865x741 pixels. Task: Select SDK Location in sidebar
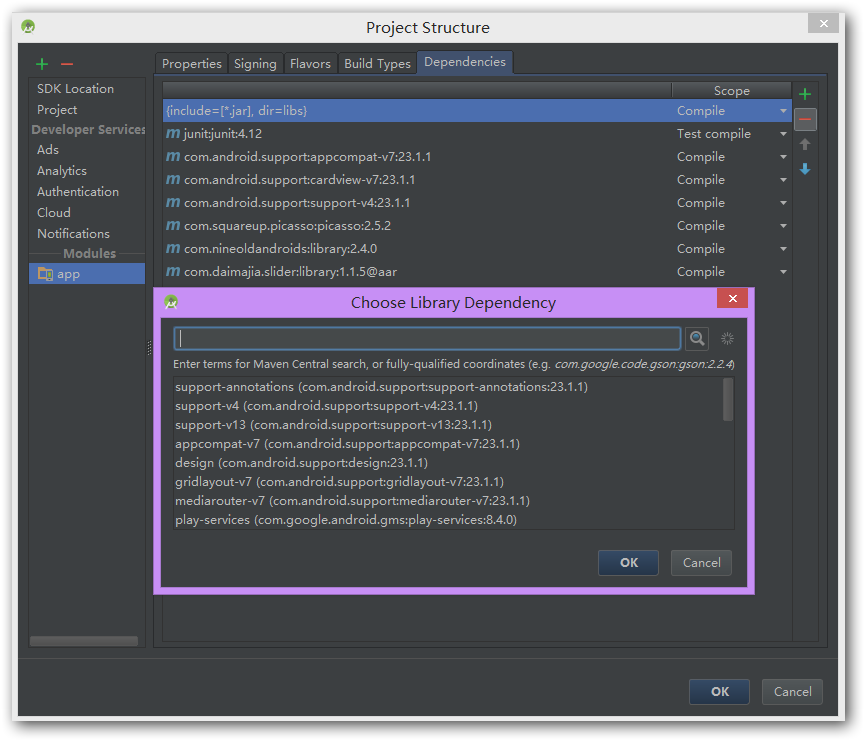76,89
